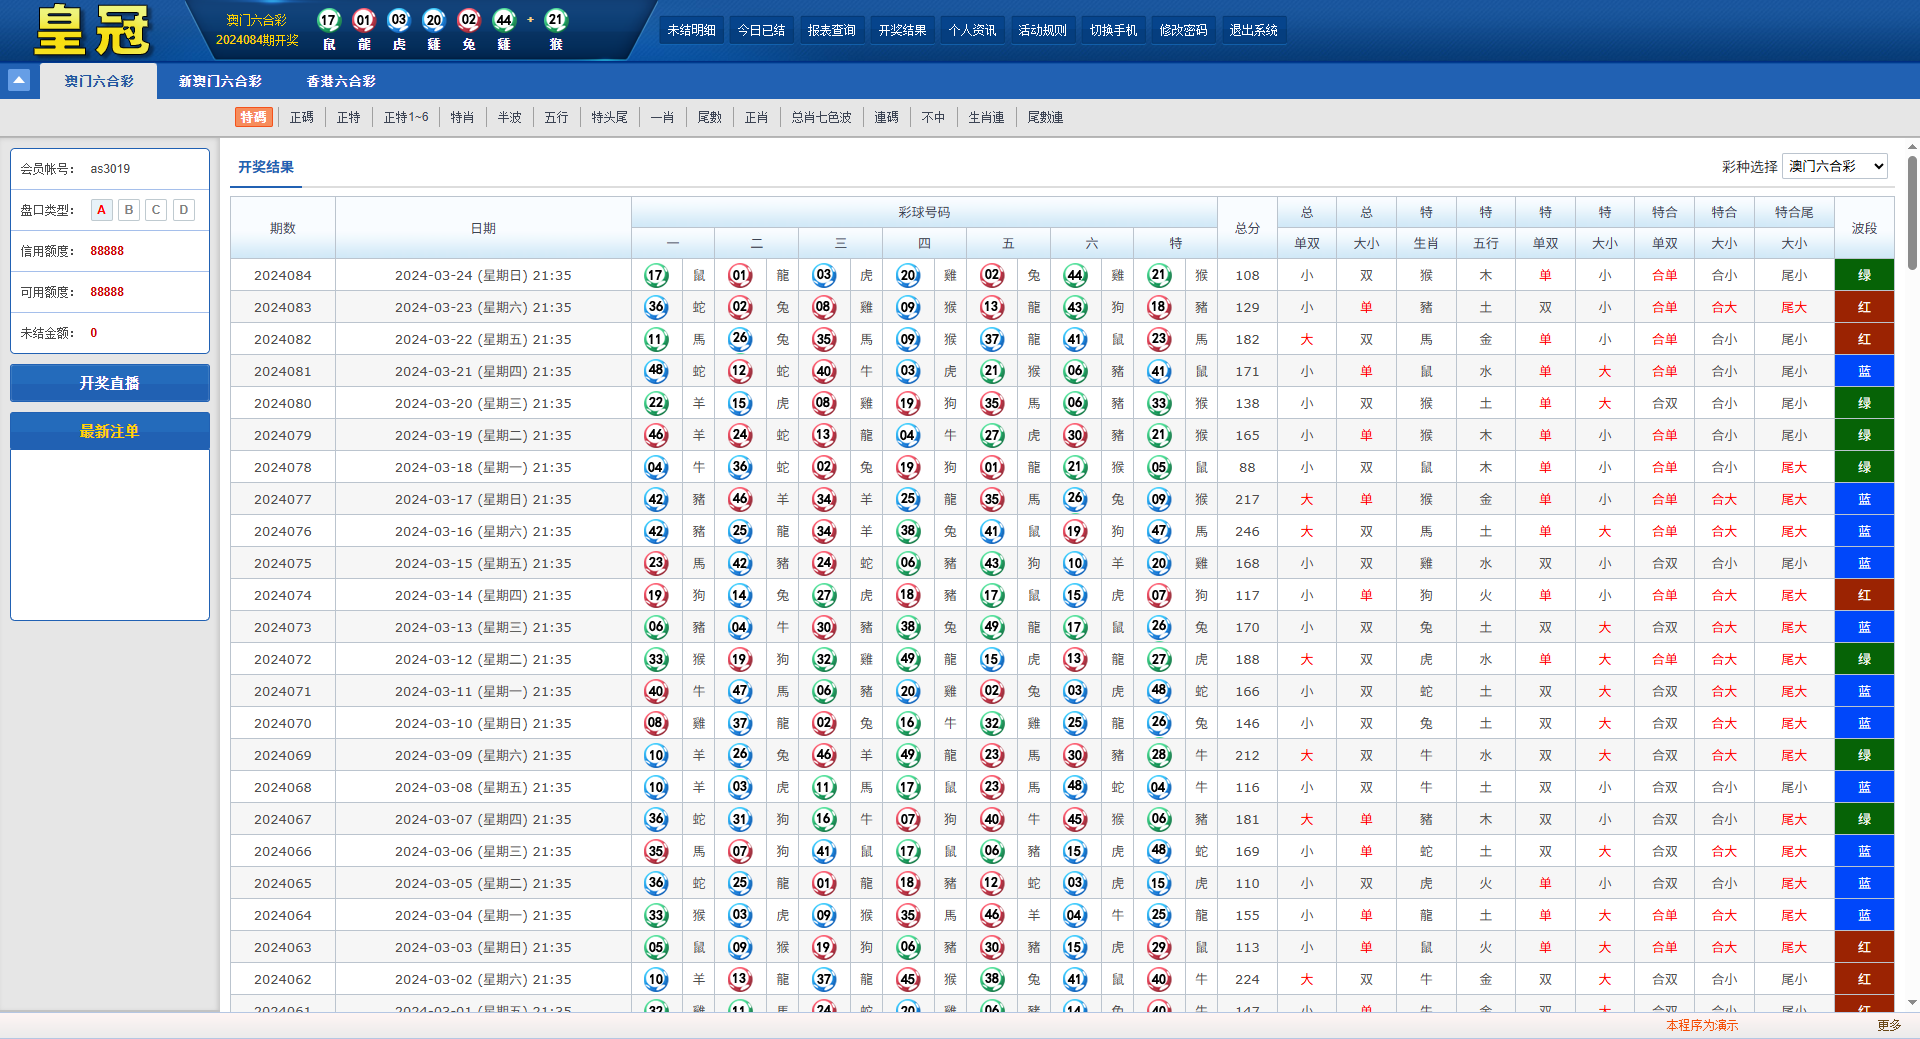Image resolution: width=1920 pixels, height=1039 pixels.
Task: Click the 更多 link at bottom
Action: click(x=1888, y=1025)
